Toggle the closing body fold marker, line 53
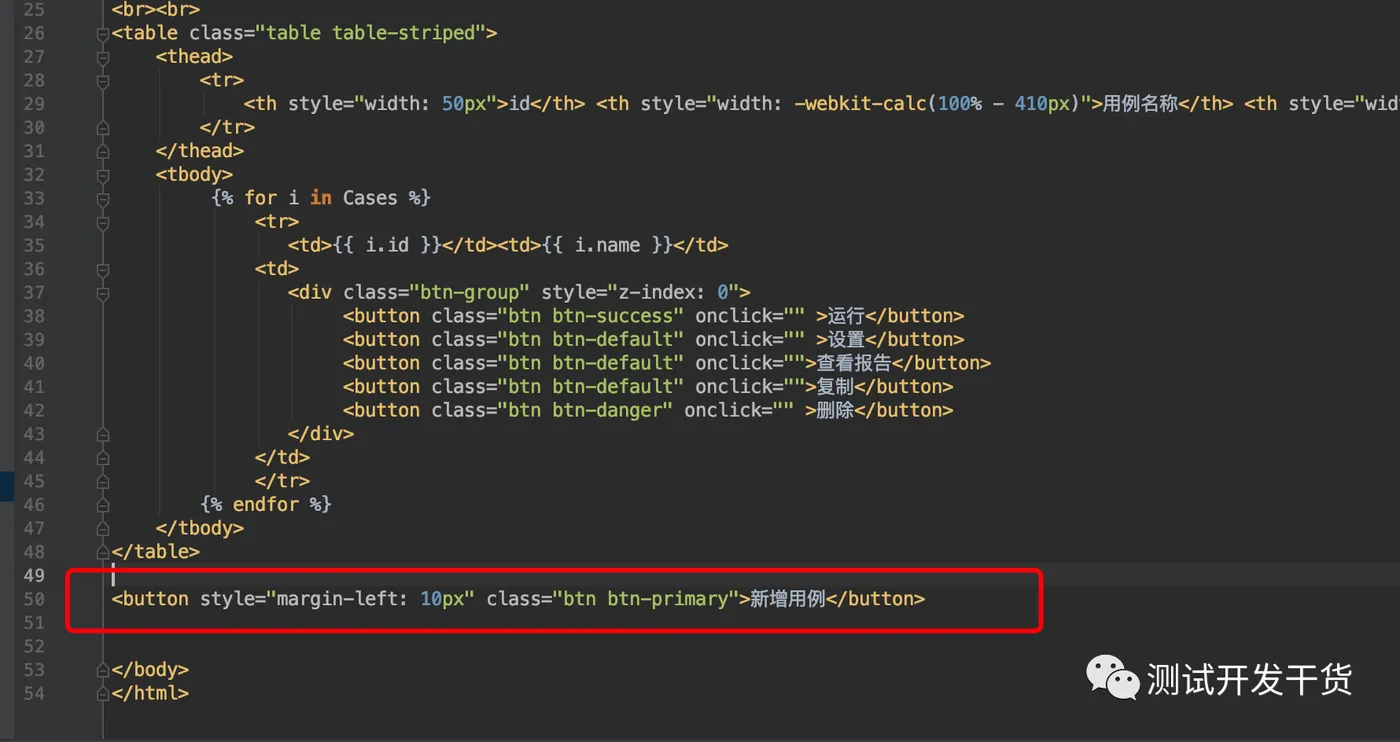Image resolution: width=1400 pixels, height=742 pixels. tap(102, 671)
